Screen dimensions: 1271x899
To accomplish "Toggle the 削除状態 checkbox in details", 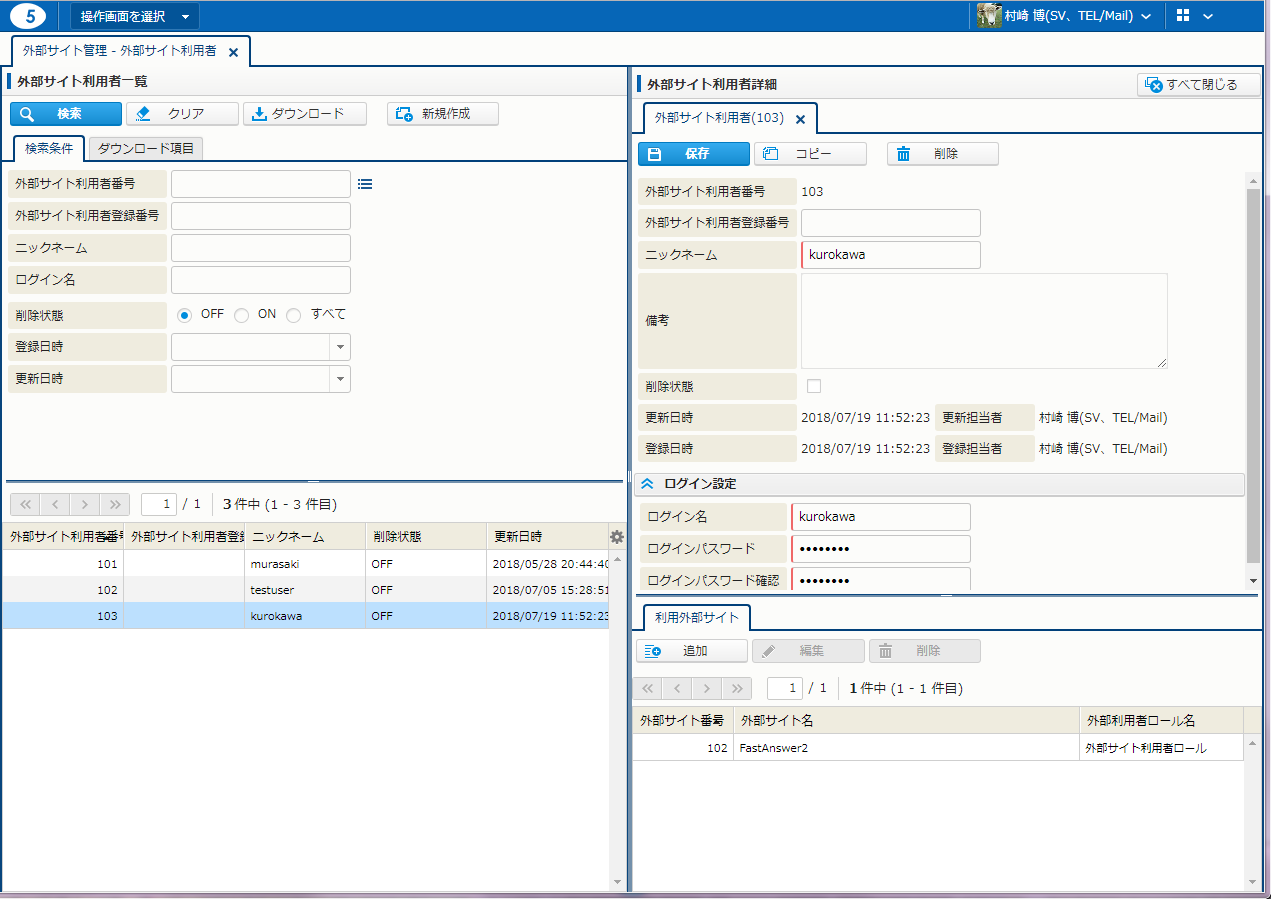I will click(x=814, y=386).
